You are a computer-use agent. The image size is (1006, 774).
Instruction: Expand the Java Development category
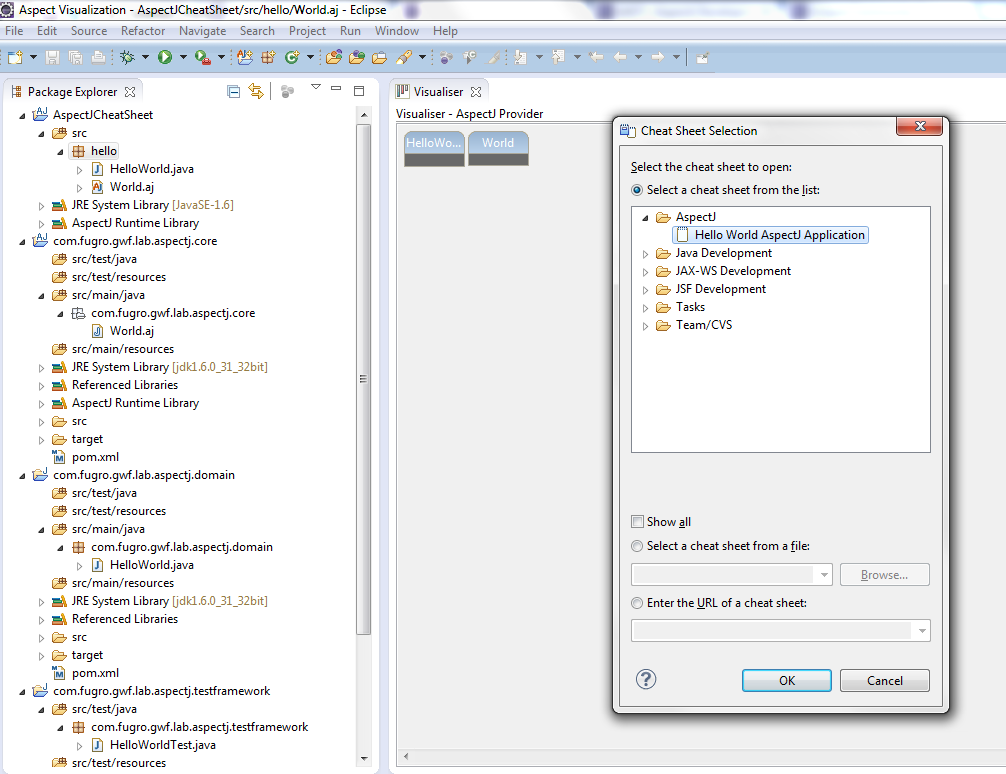[645, 254]
